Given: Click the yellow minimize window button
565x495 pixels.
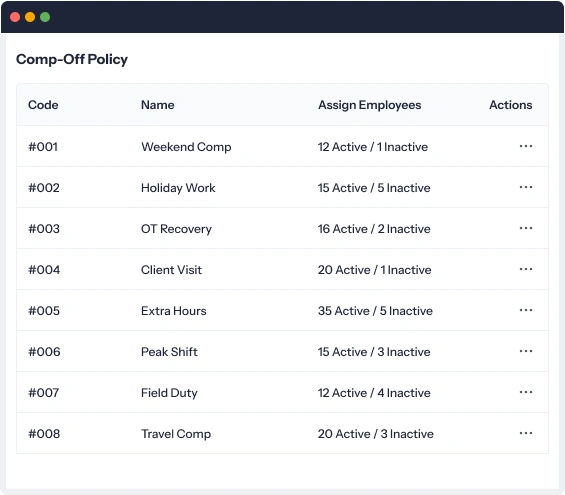Looking at the screenshot, I should coord(30,17).
